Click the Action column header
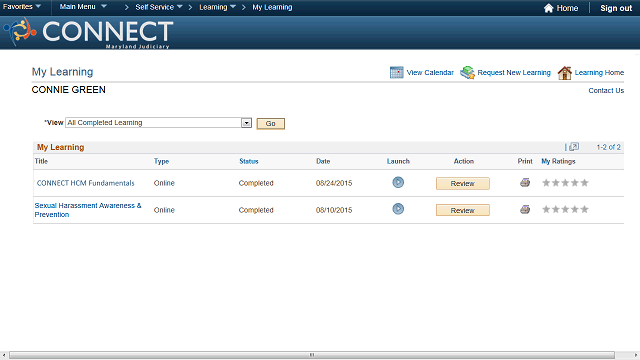The height and width of the screenshot is (360, 640). click(464, 161)
